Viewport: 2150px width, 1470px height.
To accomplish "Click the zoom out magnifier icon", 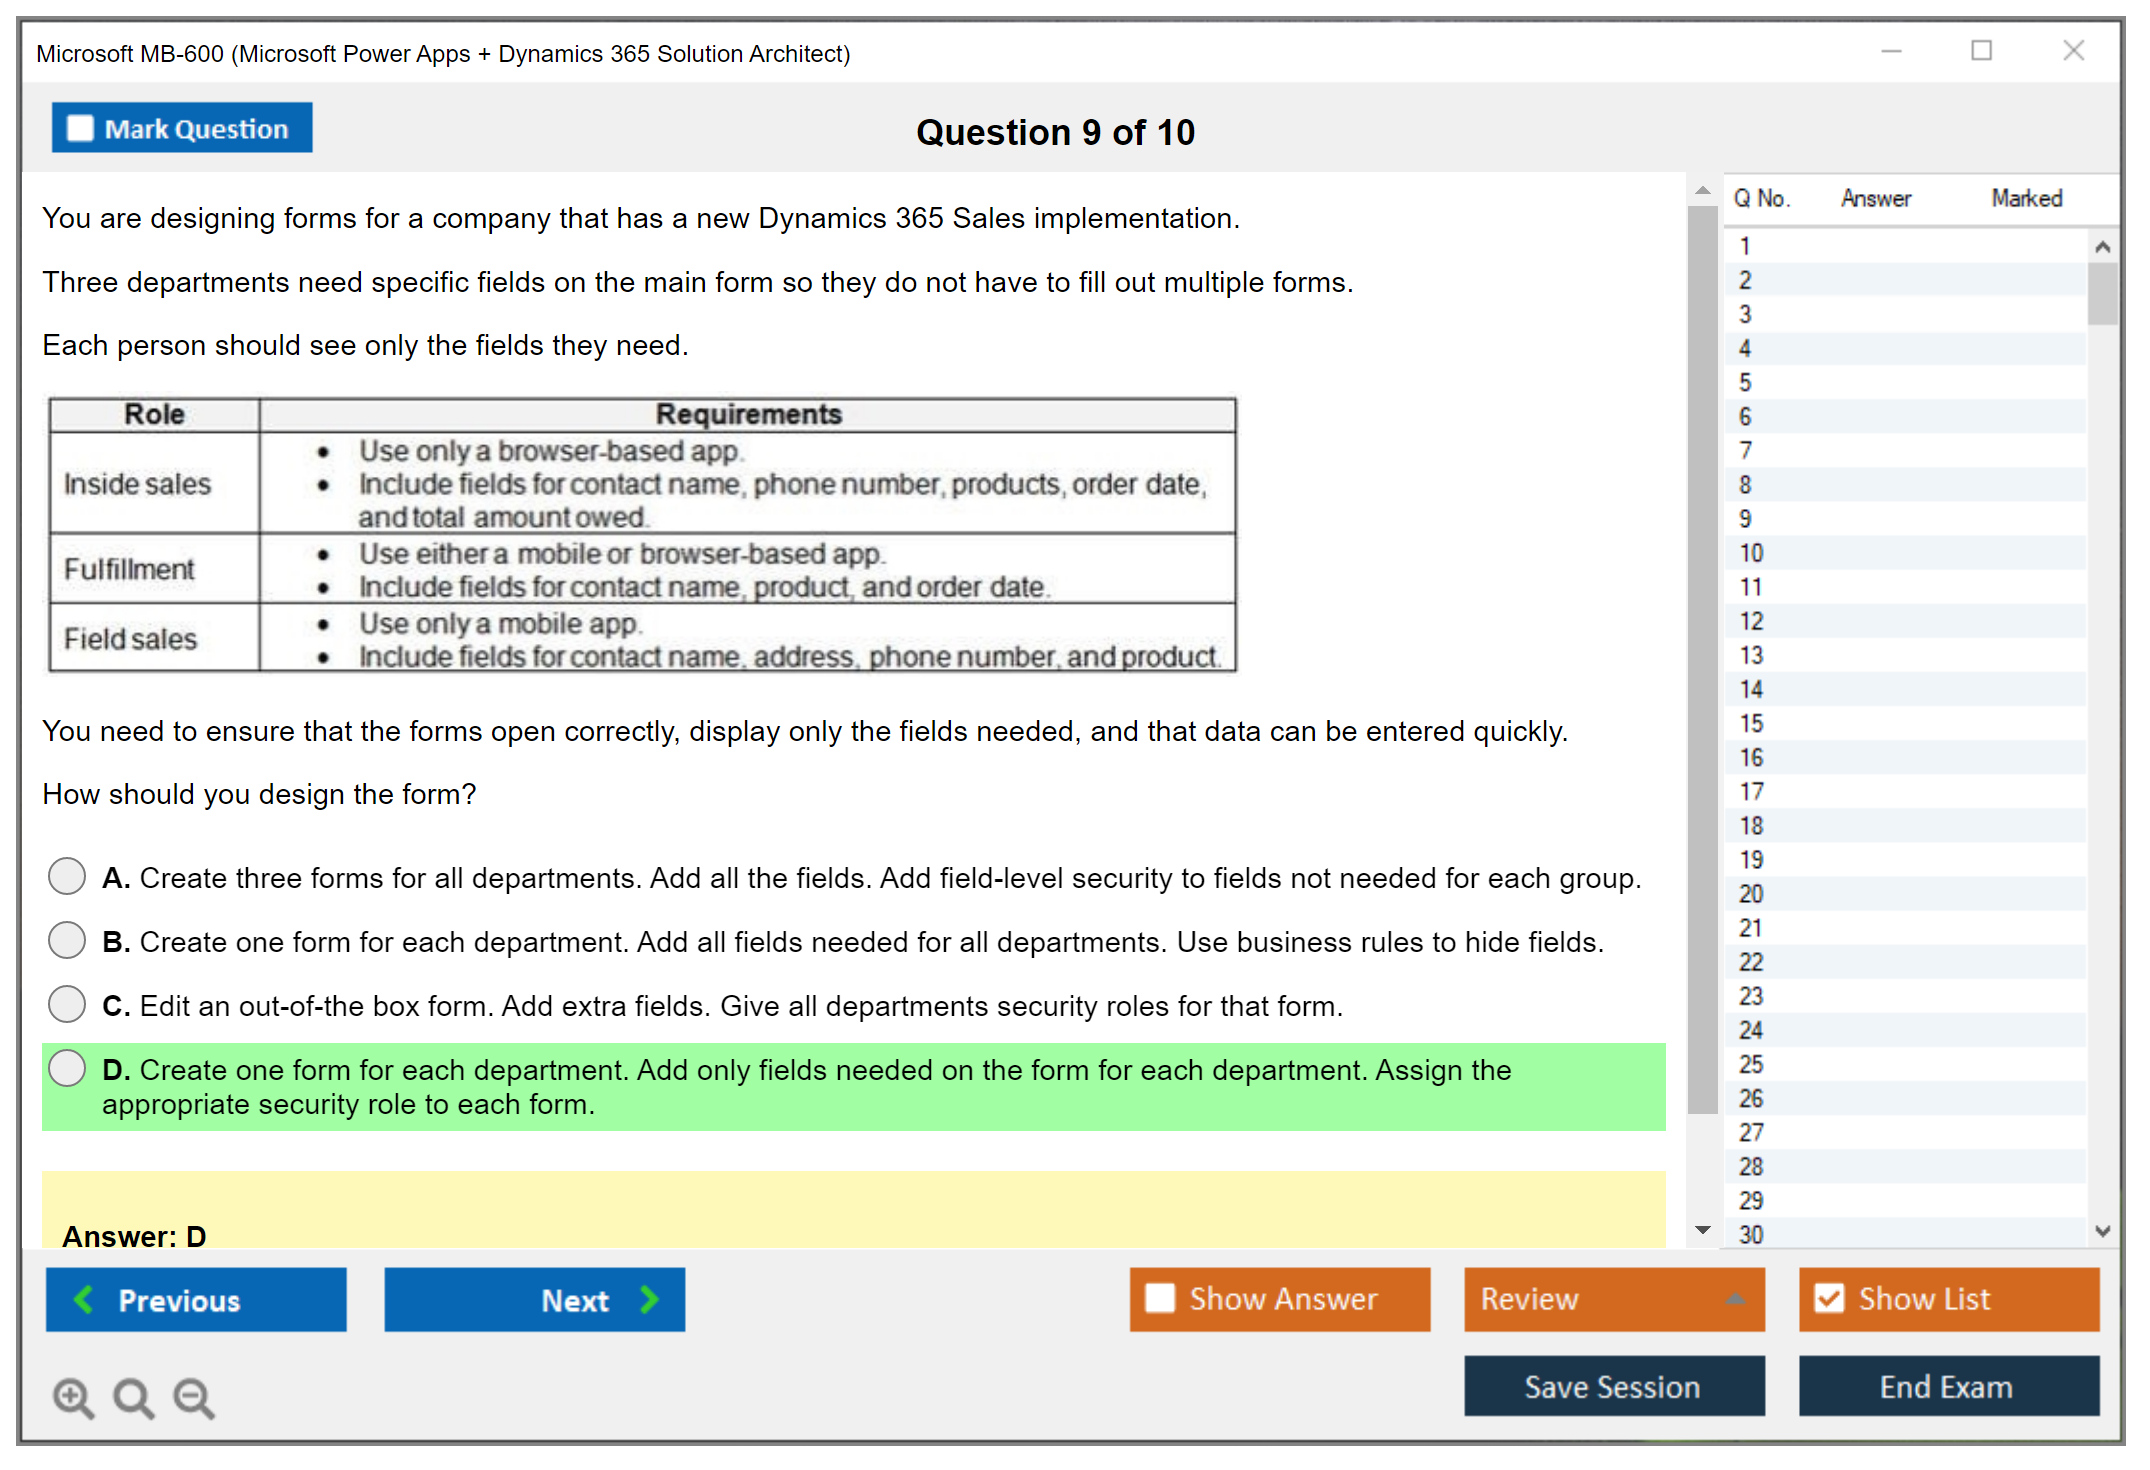I will pyautogui.click(x=194, y=1397).
